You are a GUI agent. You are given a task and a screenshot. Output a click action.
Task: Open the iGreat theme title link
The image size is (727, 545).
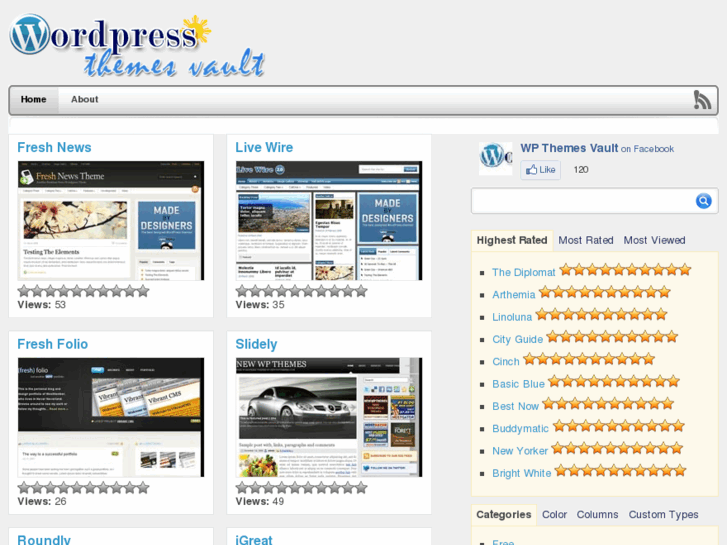coord(254,540)
